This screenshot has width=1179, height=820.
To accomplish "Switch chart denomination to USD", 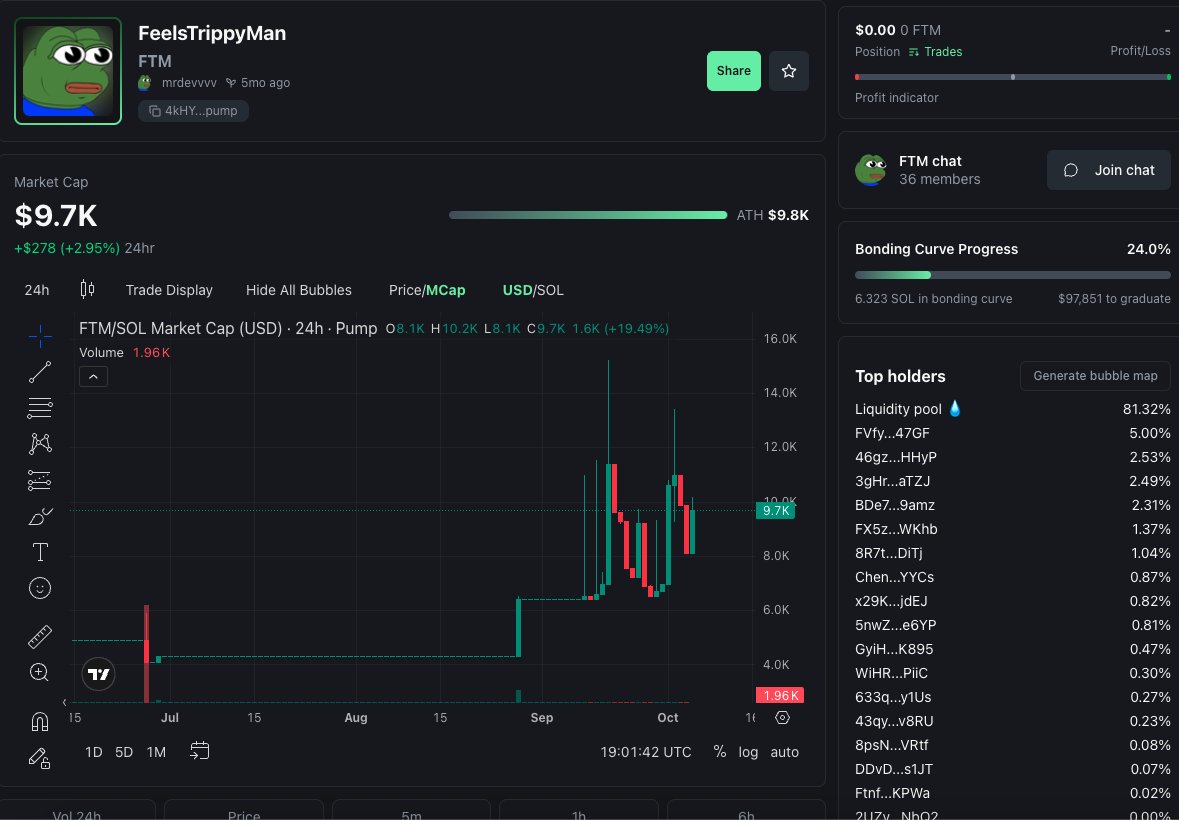I will 517,290.
